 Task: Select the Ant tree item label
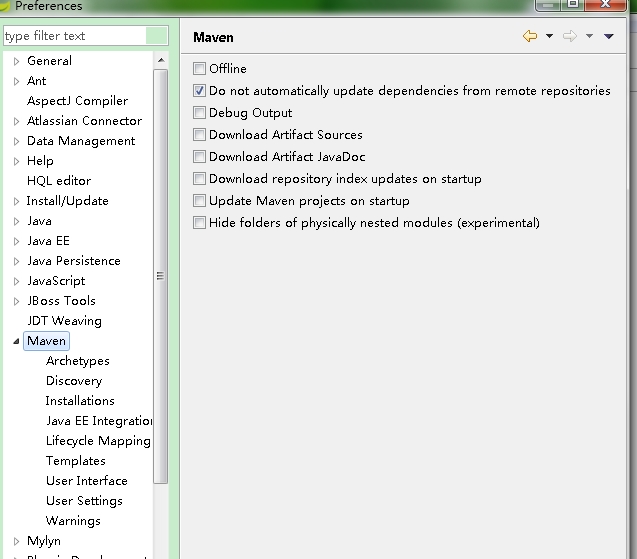[x=37, y=80]
